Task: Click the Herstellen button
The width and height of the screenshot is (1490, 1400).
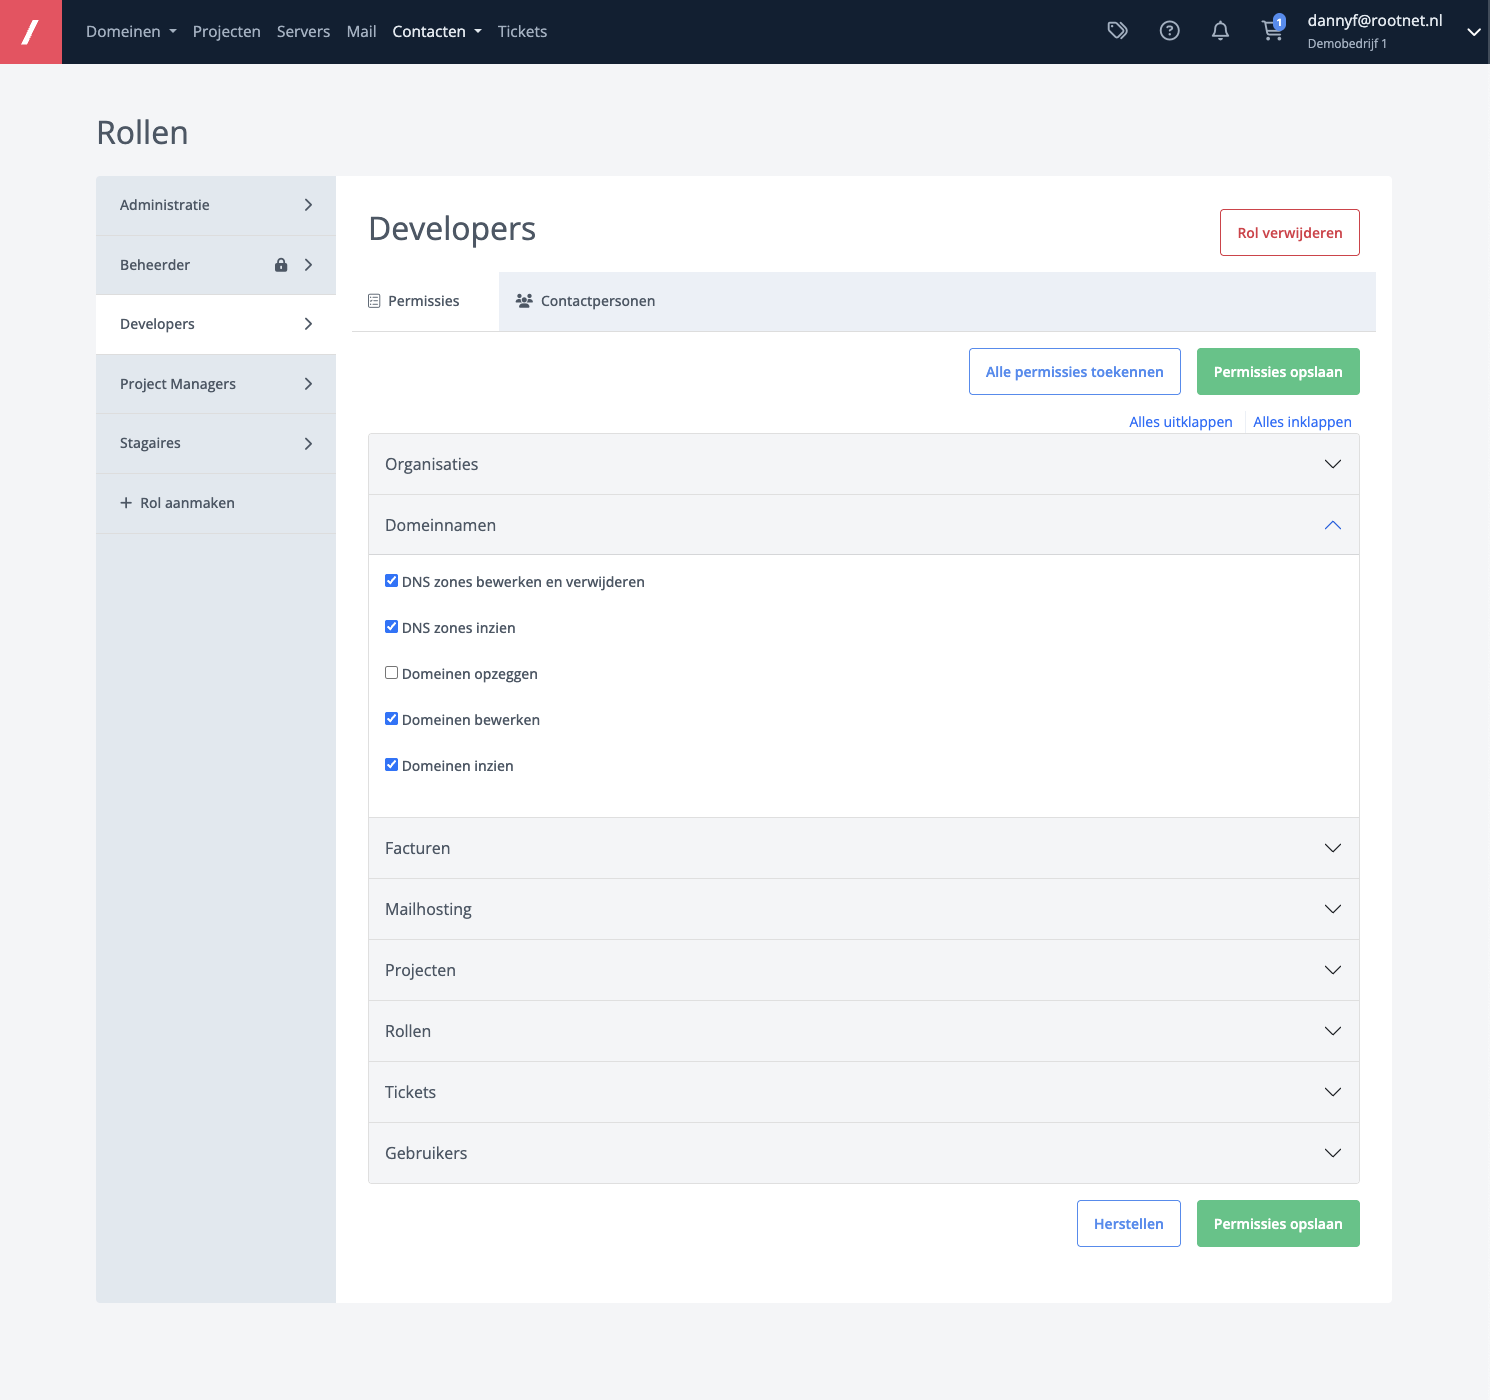Action: click(1128, 1224)
